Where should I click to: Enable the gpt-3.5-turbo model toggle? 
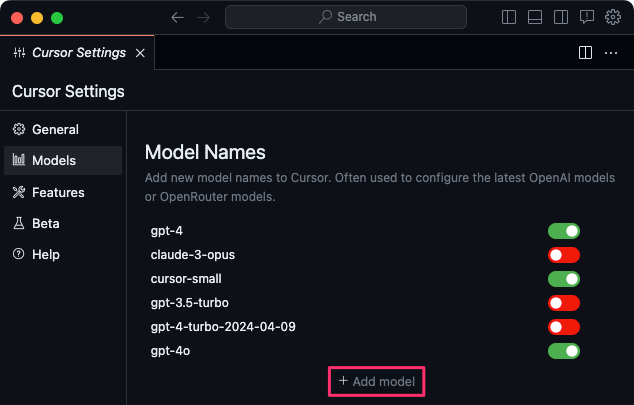coord(564,303)
